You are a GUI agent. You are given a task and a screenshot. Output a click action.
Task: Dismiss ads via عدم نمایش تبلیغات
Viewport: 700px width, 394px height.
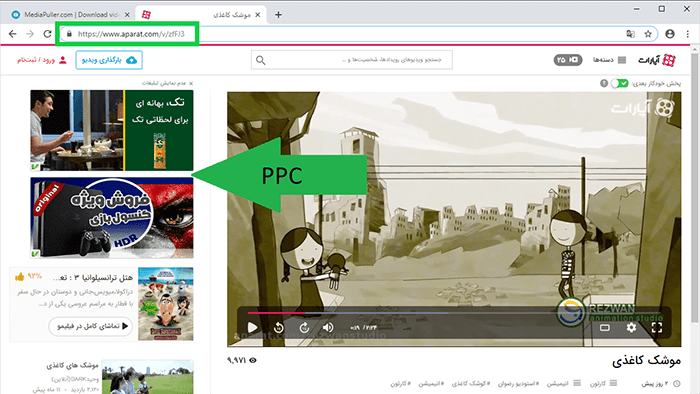(x=167, y=83)
